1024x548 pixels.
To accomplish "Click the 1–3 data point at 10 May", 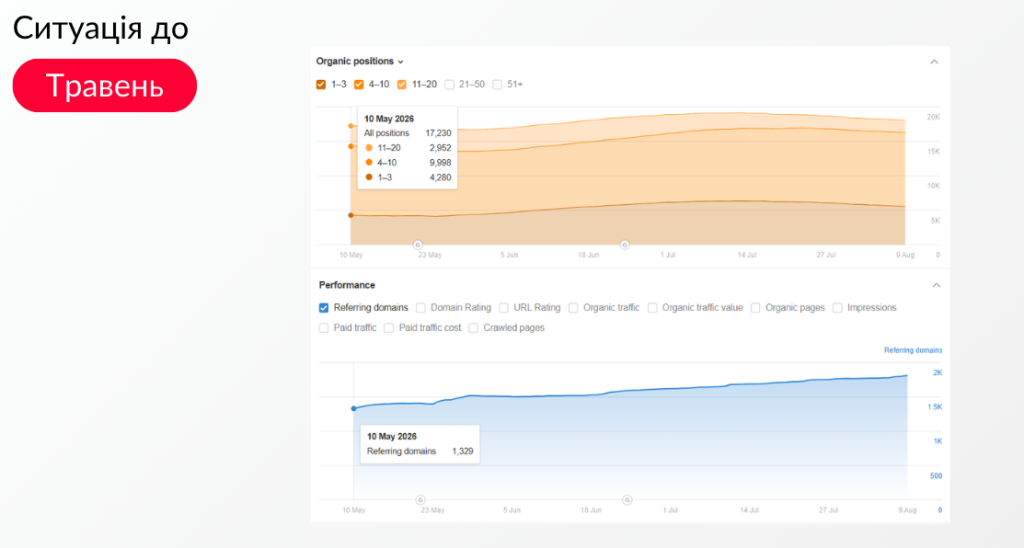I will point(351,215).
